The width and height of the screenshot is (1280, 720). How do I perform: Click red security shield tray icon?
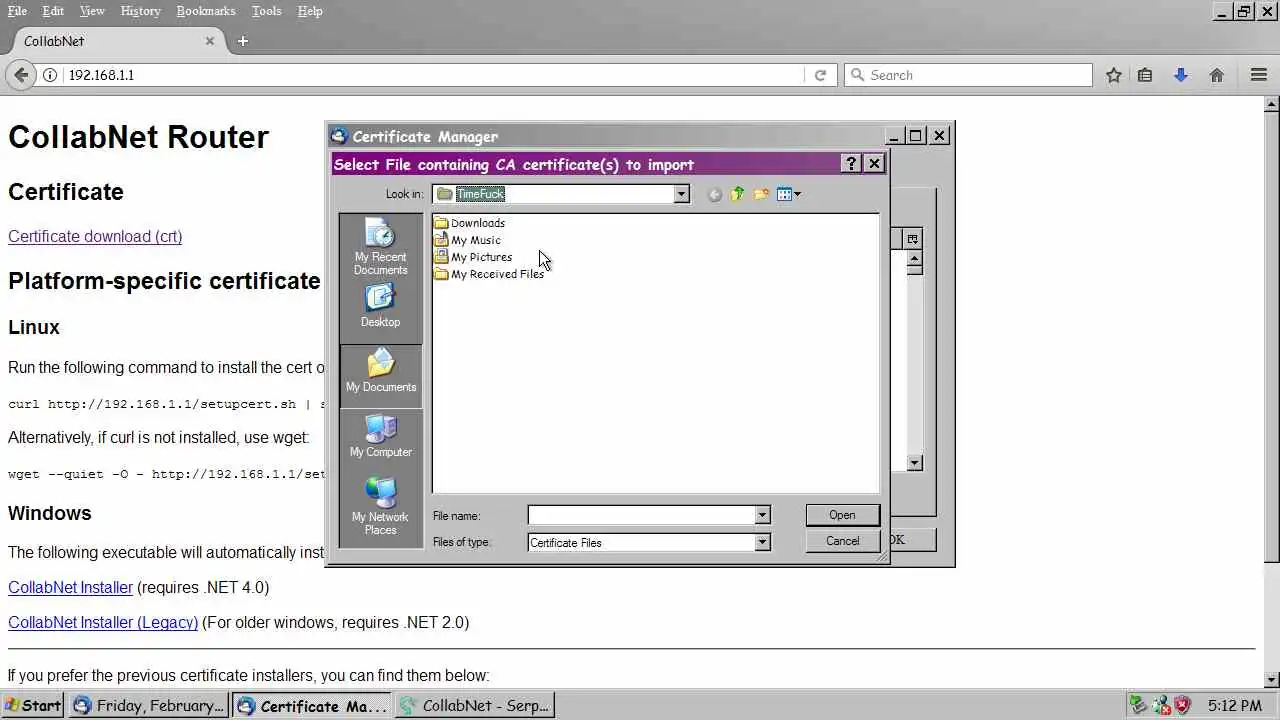pyautogui.click(x=1182, y=705)
